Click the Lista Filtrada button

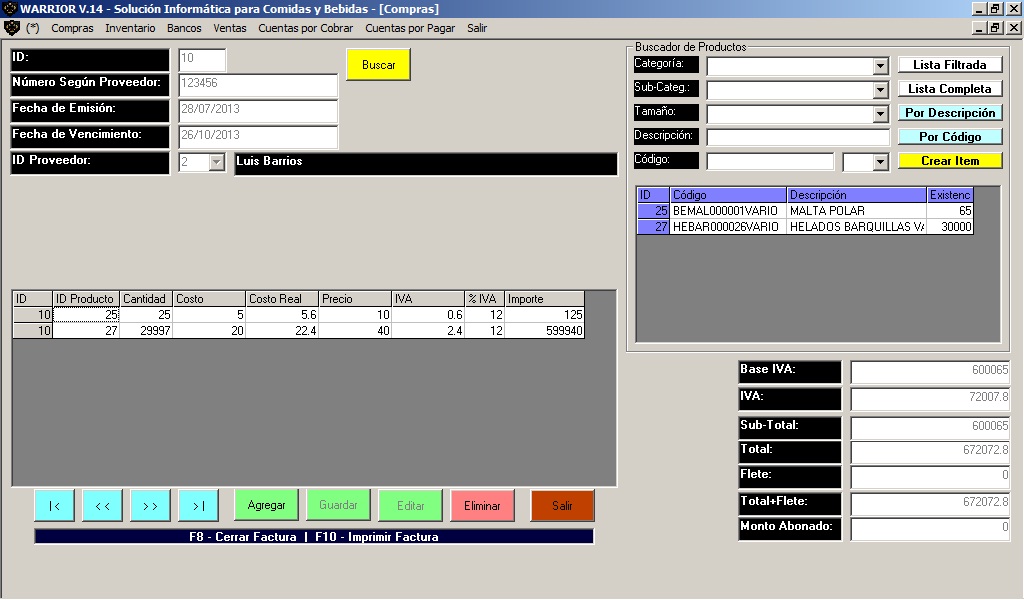tap(949, 65)
